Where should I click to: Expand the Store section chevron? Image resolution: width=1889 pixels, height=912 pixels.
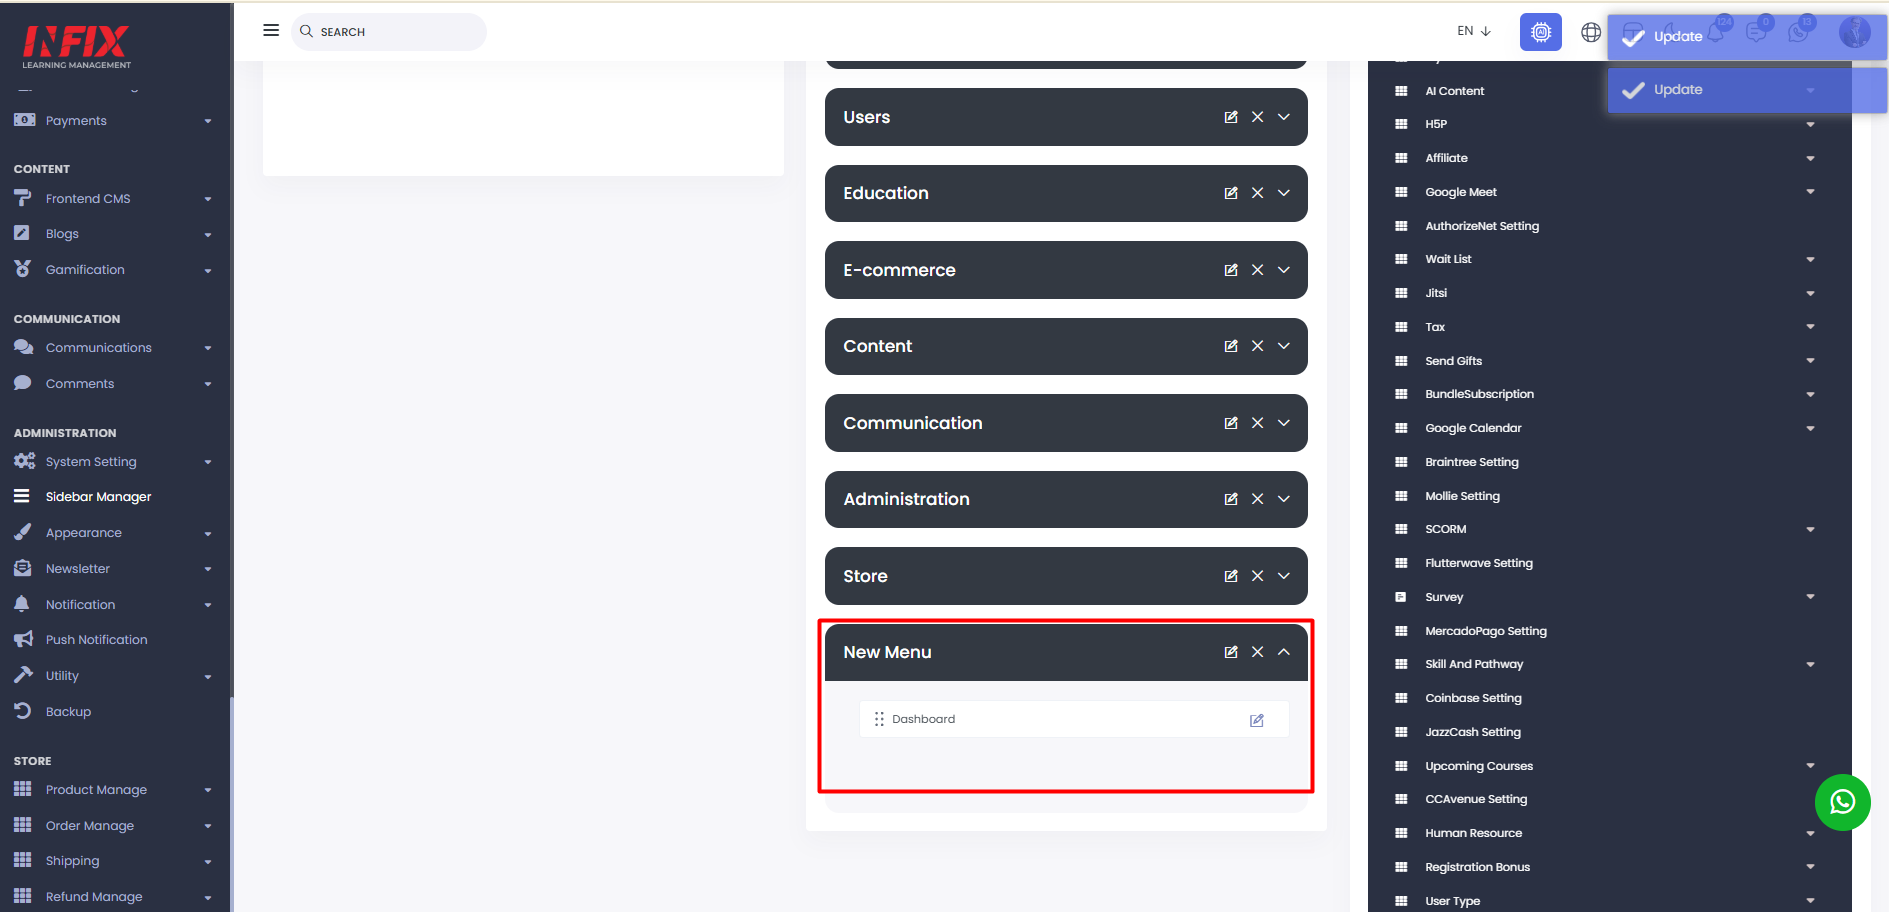pyautogui.click(x=1284, y=576)
